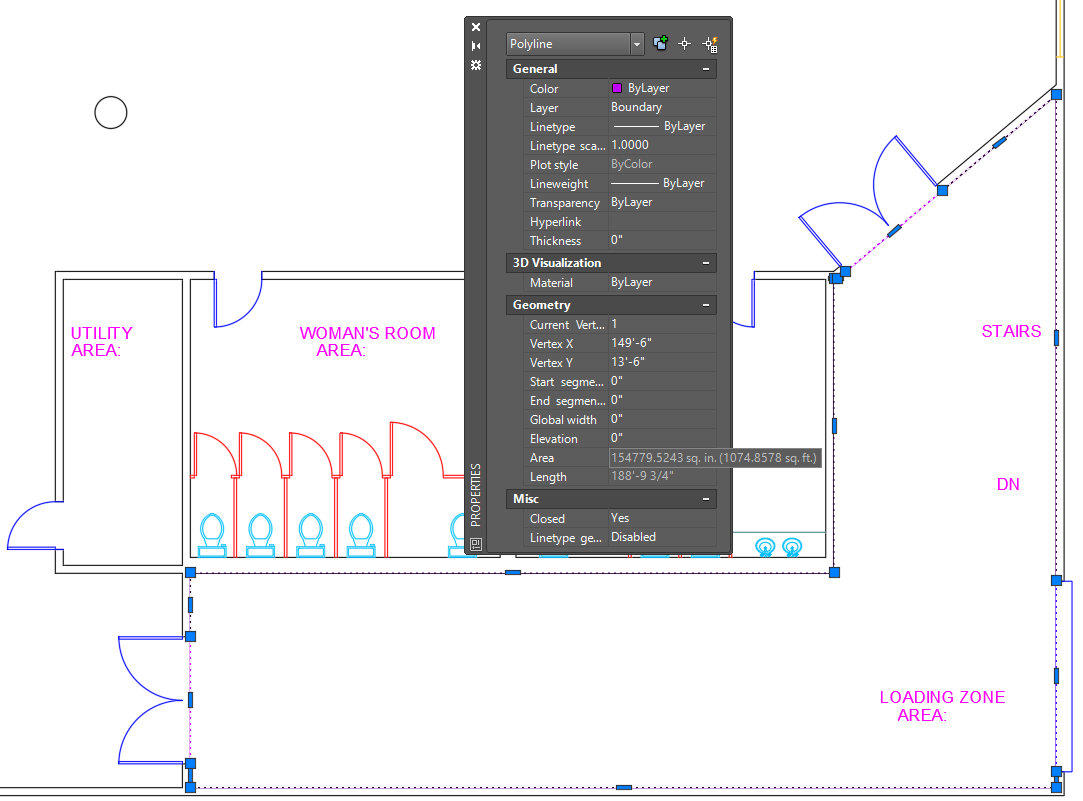
Task: Select the grip at the STAIRS corner
Action: coord(1056,94)
